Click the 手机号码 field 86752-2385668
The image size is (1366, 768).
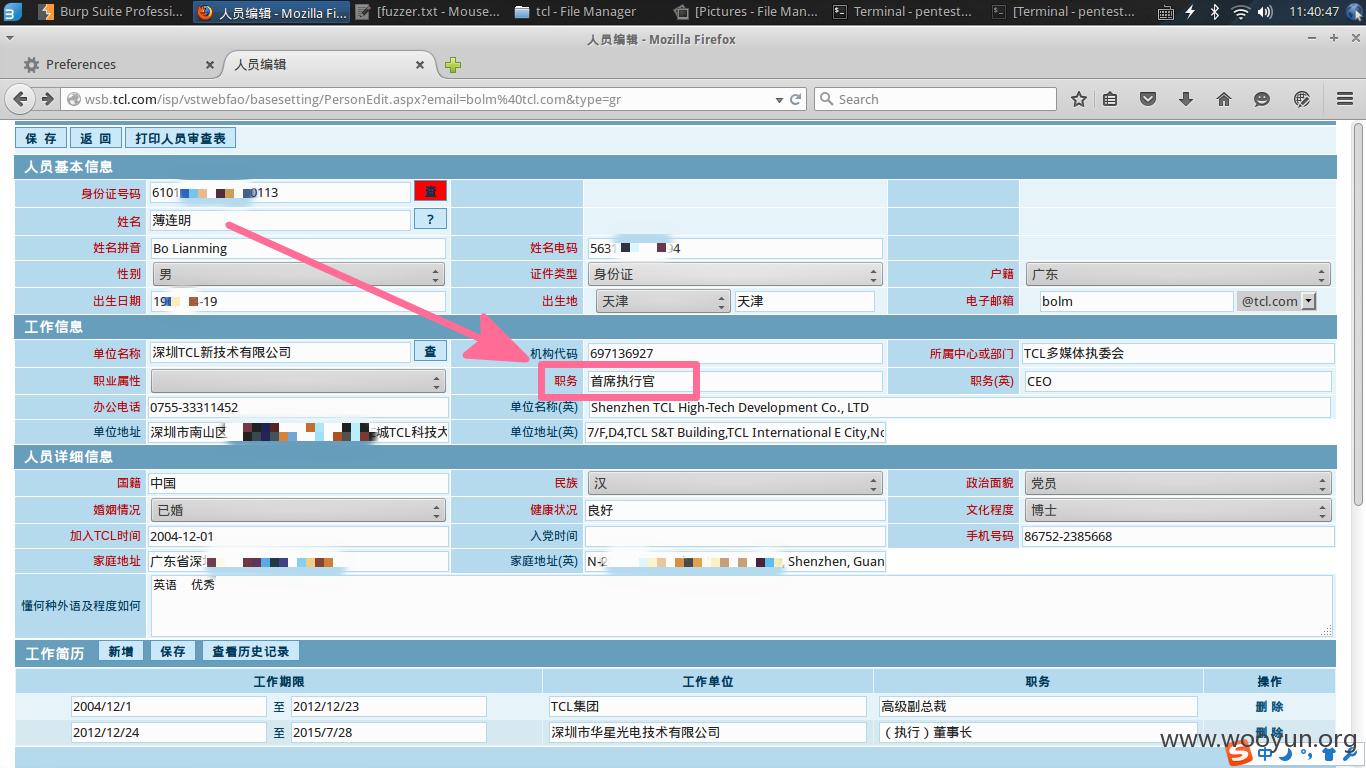1177,536
